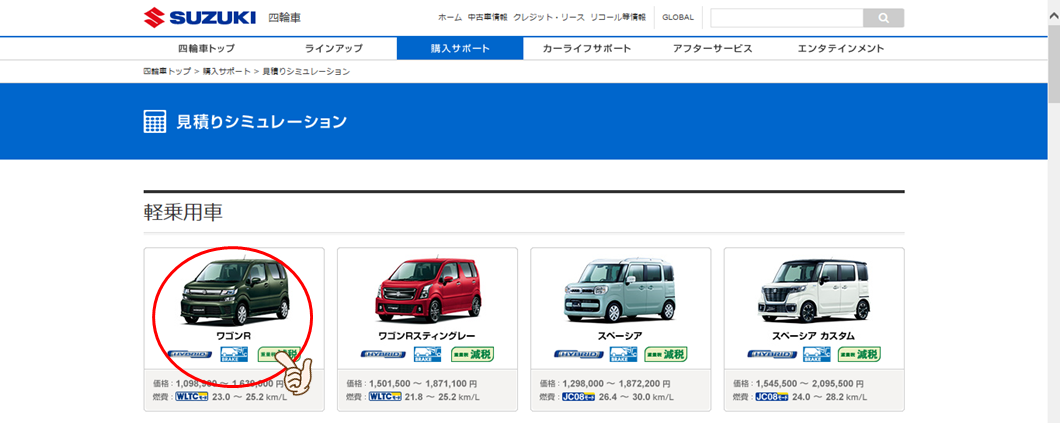This screenshot has width=1060, height=423.
Task: Click the スペーシア model name
Action: point(621,335)
